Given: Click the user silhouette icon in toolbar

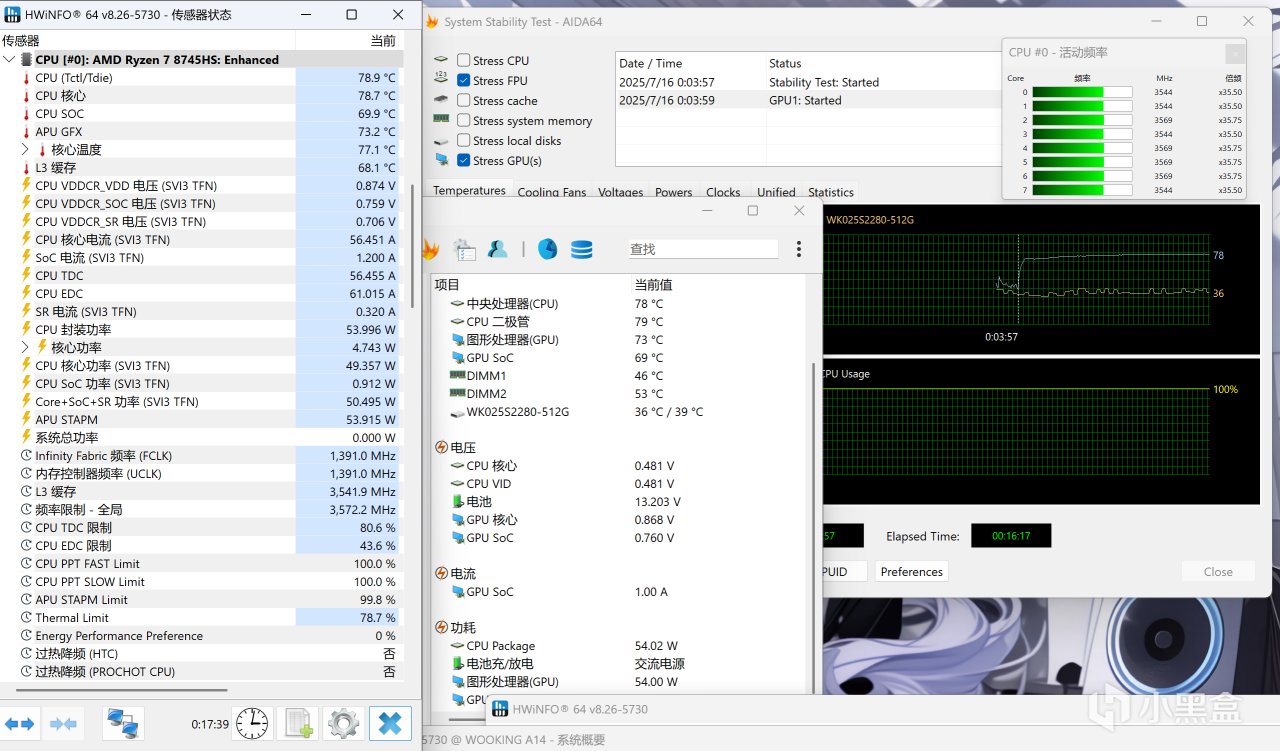Looking at the screenshot, I should coord(497,249).
